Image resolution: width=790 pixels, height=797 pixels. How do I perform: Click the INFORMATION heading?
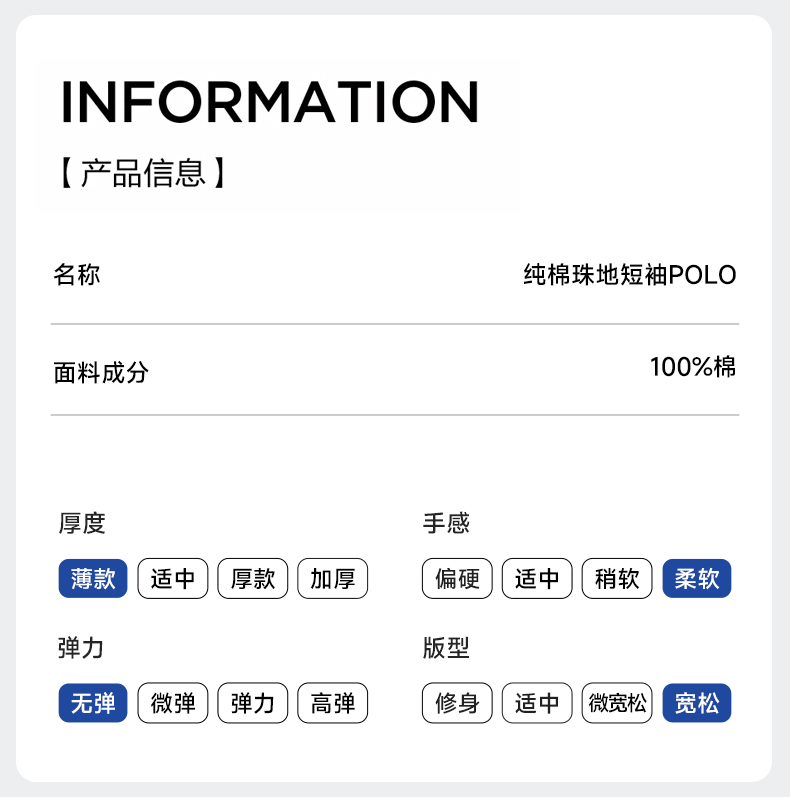click(270, 101)
